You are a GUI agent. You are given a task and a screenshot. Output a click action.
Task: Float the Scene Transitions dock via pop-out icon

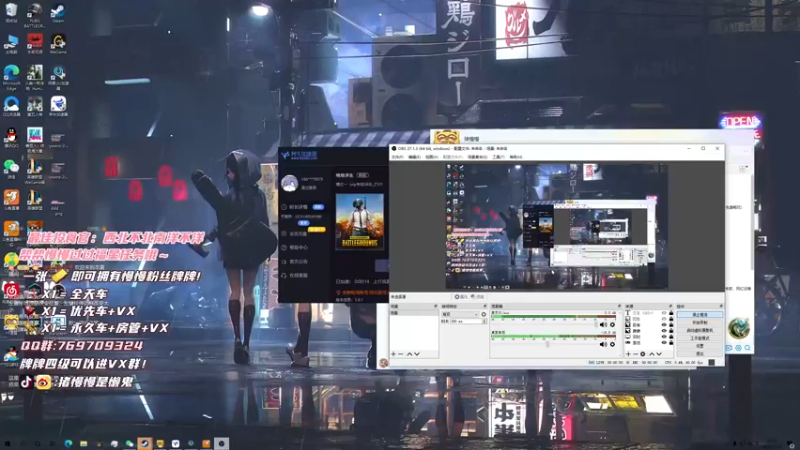tap(485, 306)
